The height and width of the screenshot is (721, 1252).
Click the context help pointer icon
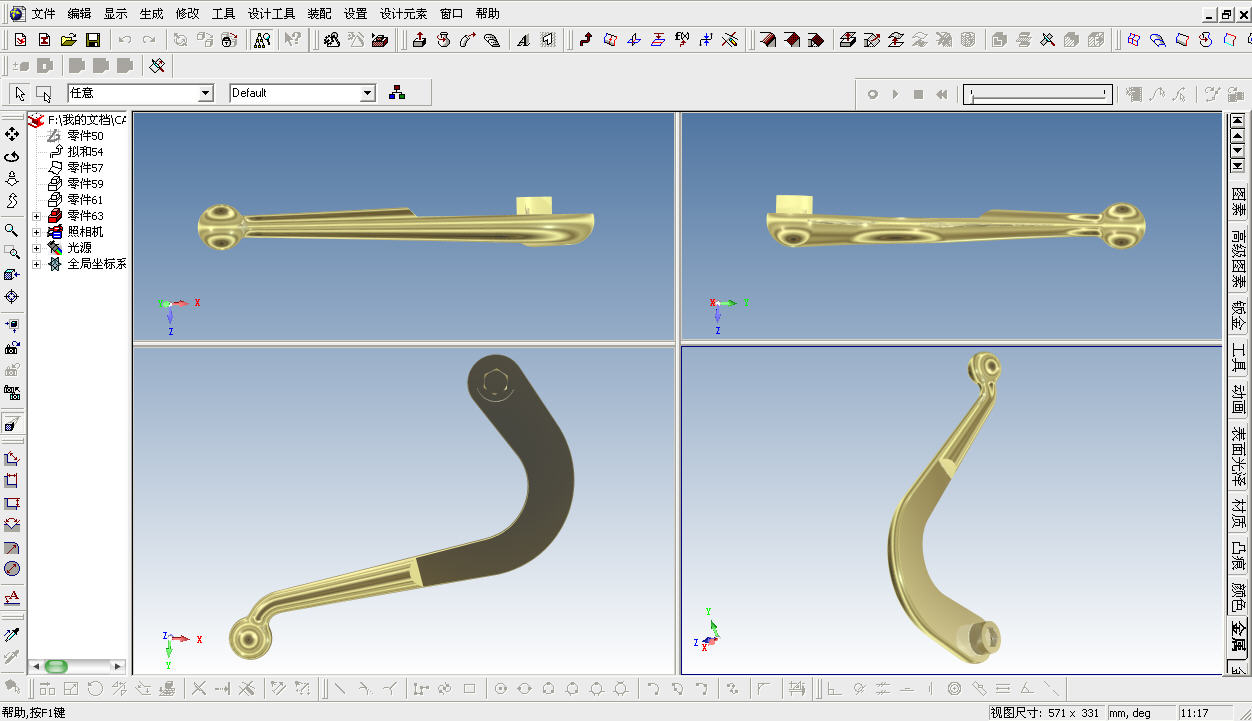[292, 40]
